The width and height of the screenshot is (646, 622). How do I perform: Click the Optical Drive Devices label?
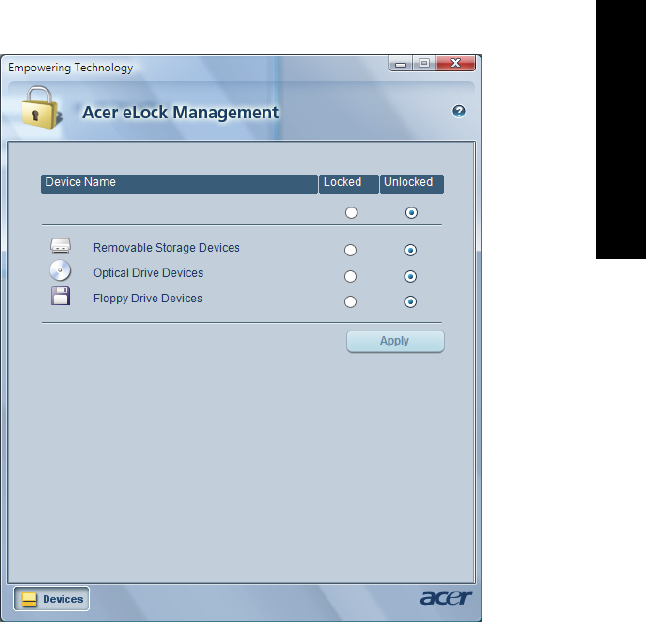click(148, 273)
